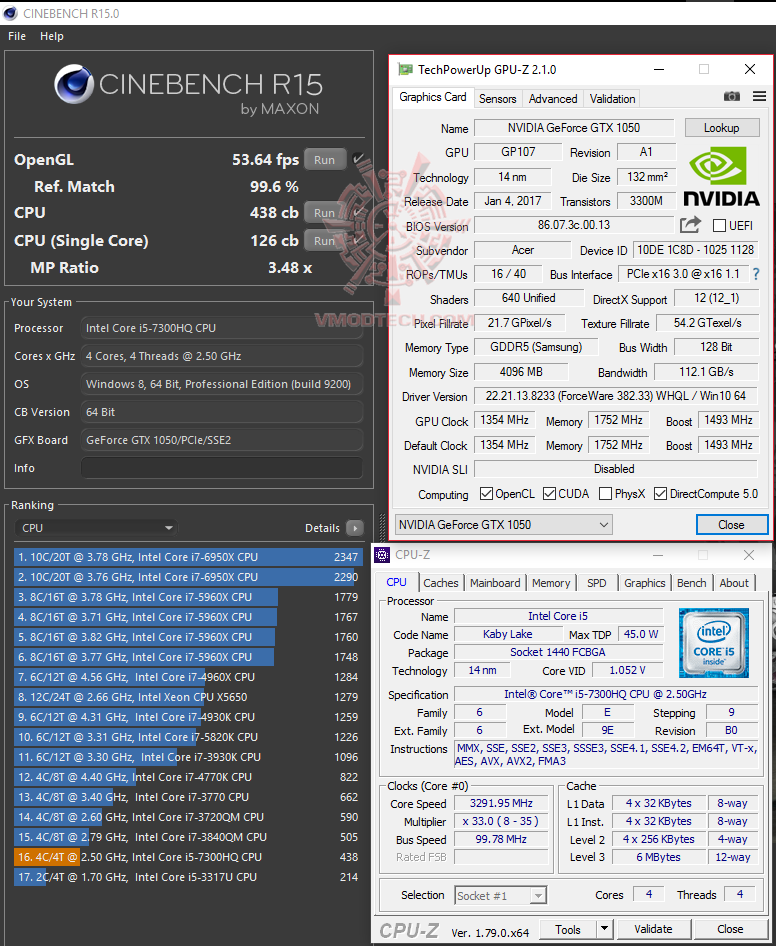
Task: Switch to the Validation tab in GPU-Z
Action: click(x=612, y=98)
